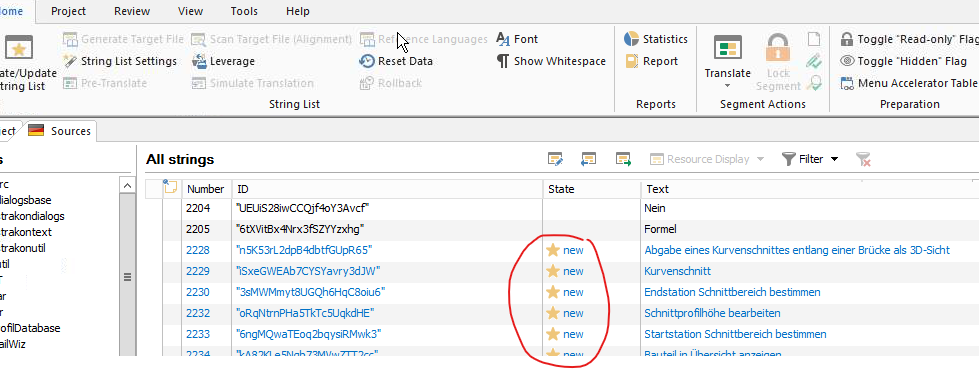Viewport: 979px width, 369px height.
Task: Select the trakondialogs tree item
Action: 32,216
